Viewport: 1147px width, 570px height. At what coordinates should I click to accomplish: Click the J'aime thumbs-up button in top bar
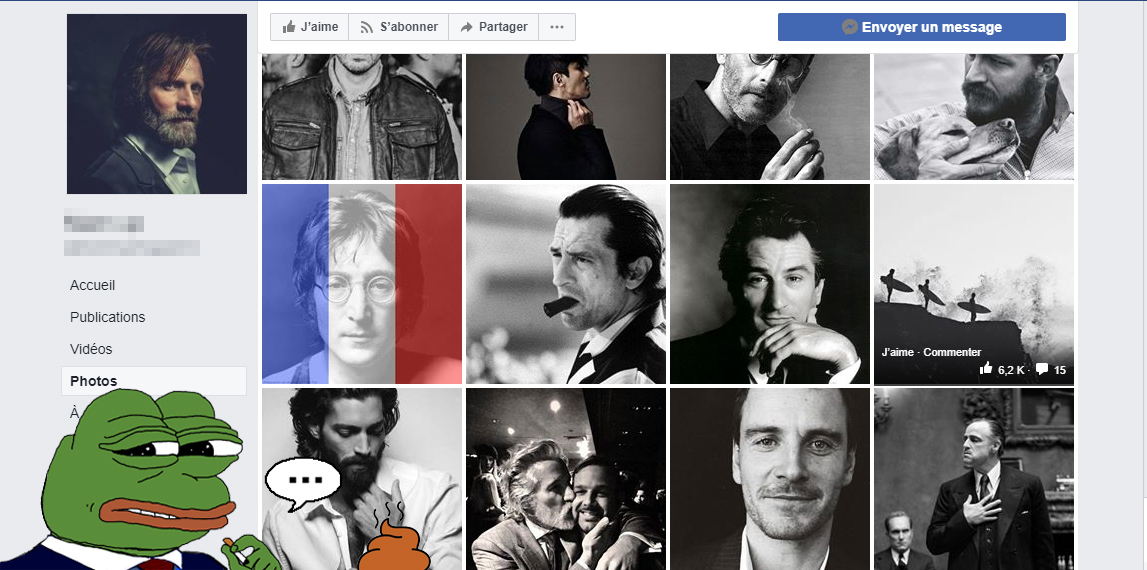(309, 27)
